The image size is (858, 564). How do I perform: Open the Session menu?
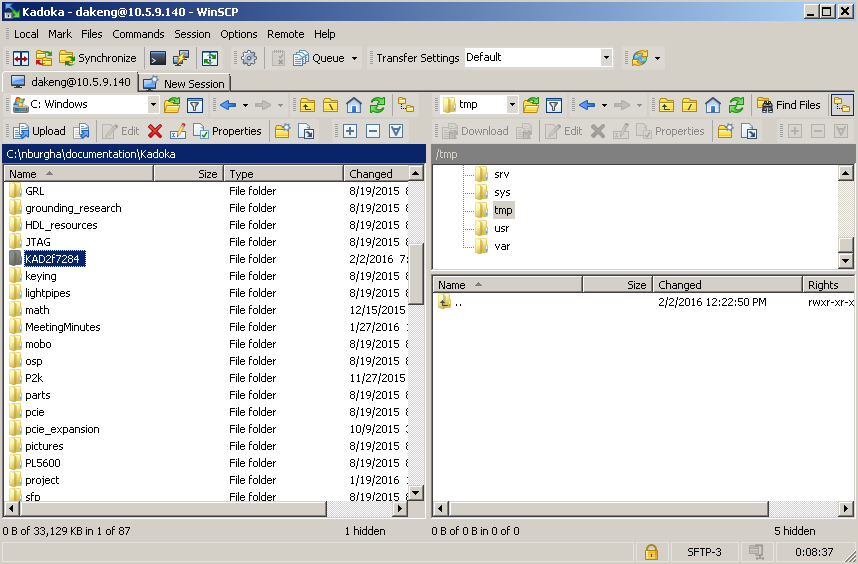(x=192, y=34)
